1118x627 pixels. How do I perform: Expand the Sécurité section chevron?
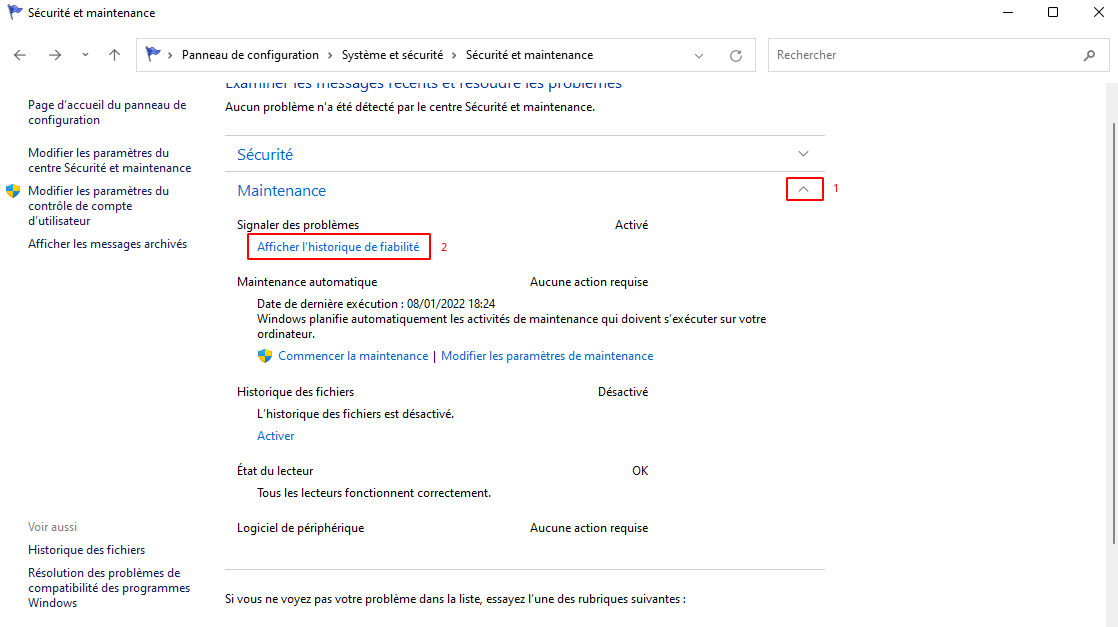click(804, 154)
